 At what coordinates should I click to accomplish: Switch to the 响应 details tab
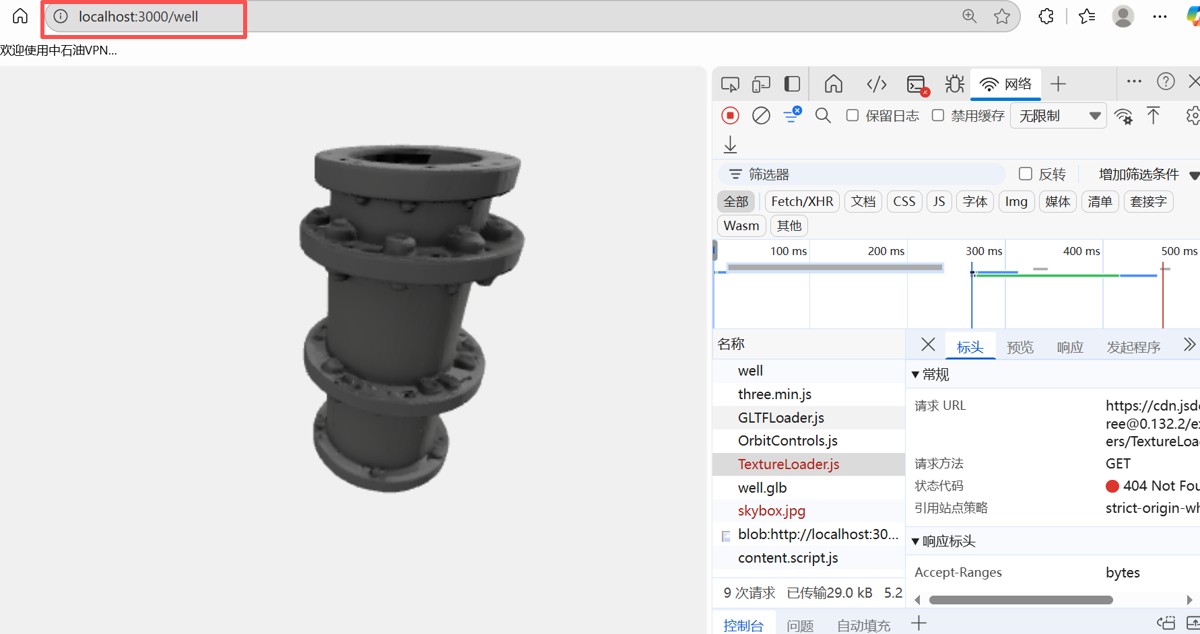point(1070,347)
